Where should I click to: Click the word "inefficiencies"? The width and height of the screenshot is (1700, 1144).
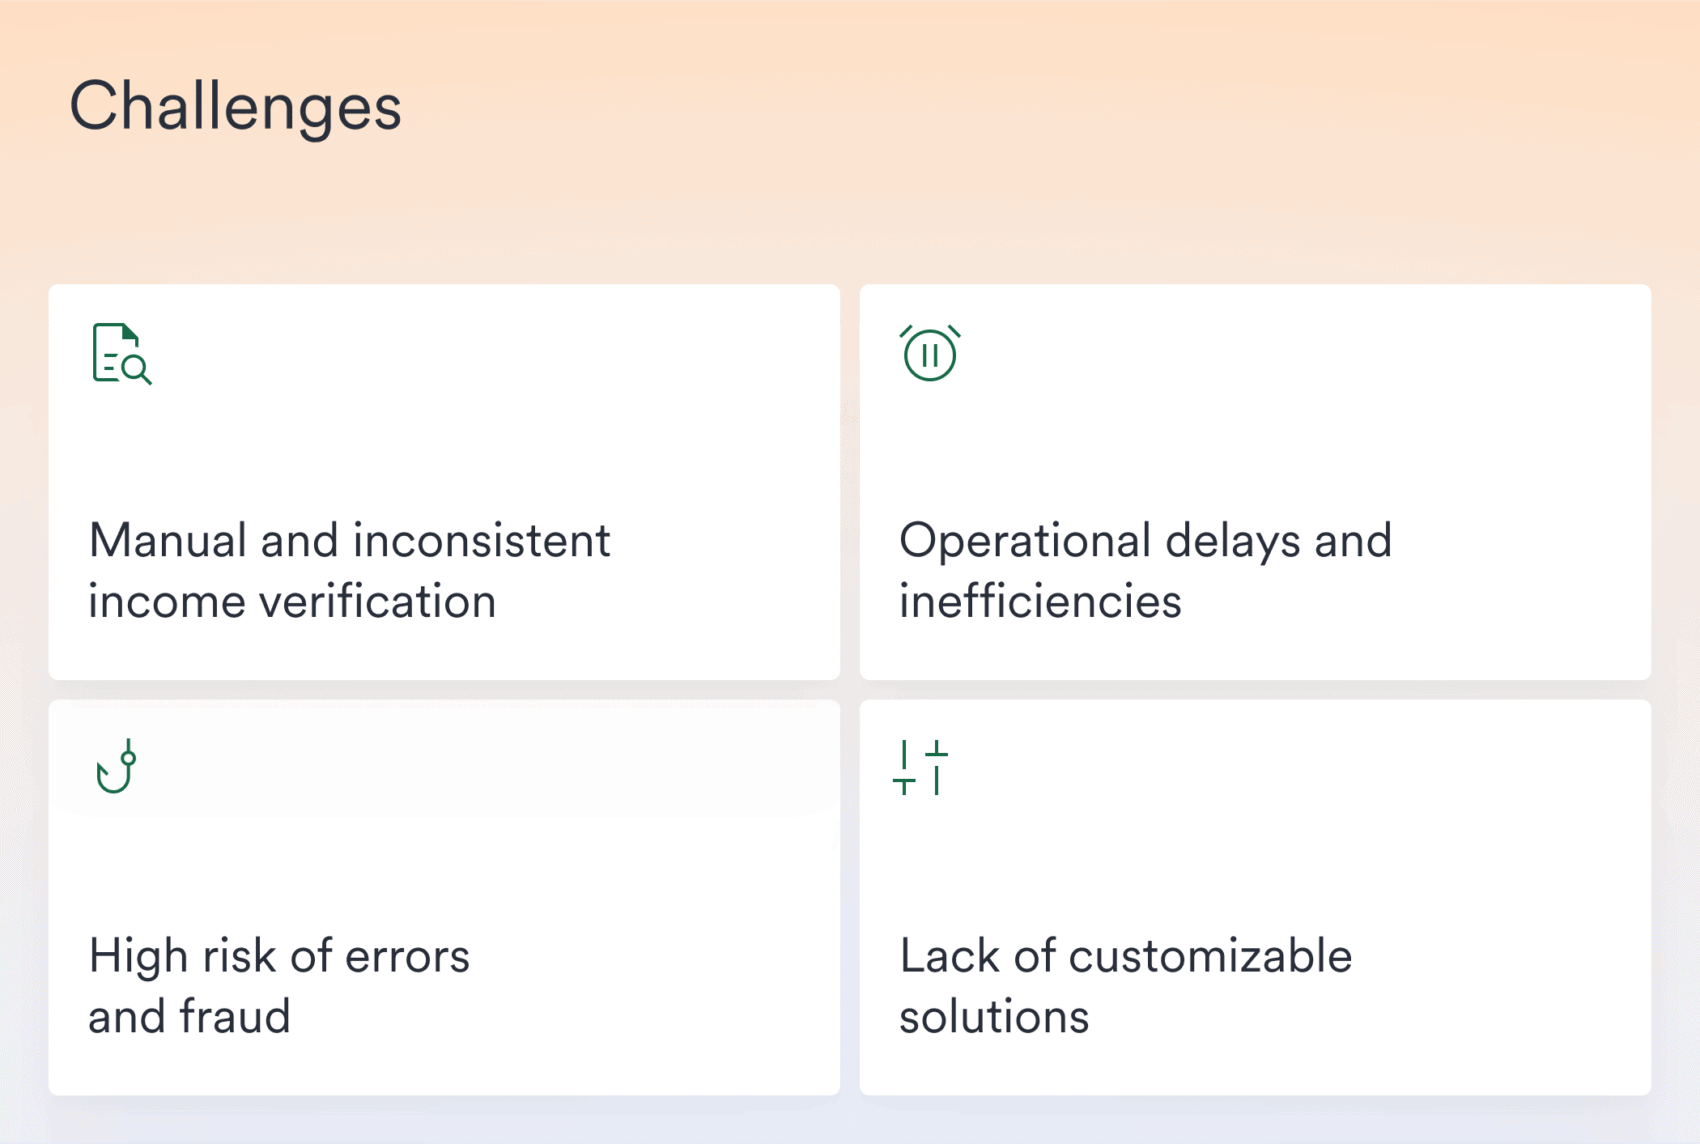pos(1040,602)
